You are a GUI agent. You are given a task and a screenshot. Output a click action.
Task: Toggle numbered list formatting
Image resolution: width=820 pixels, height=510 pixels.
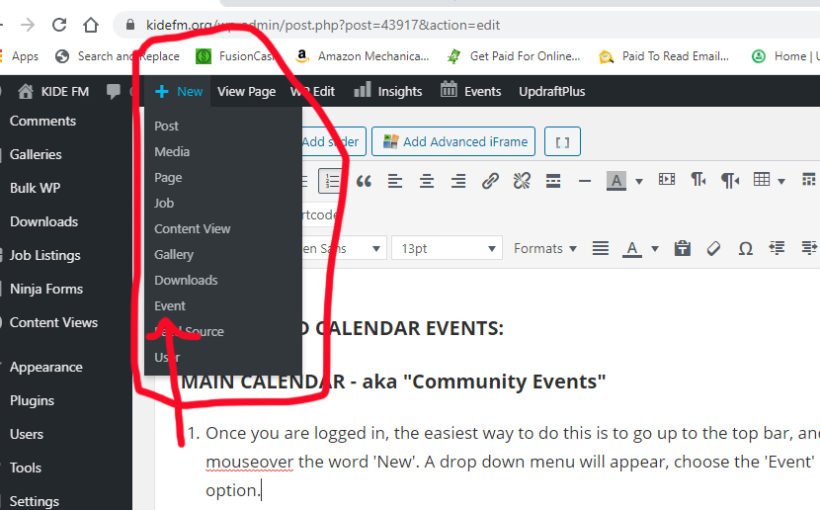[x=332, y=181]
